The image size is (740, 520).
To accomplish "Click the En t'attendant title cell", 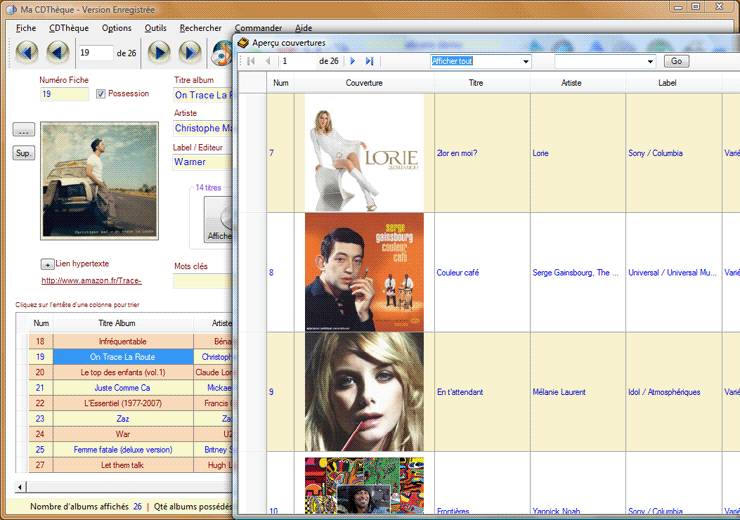I will [x=482, y=392].
